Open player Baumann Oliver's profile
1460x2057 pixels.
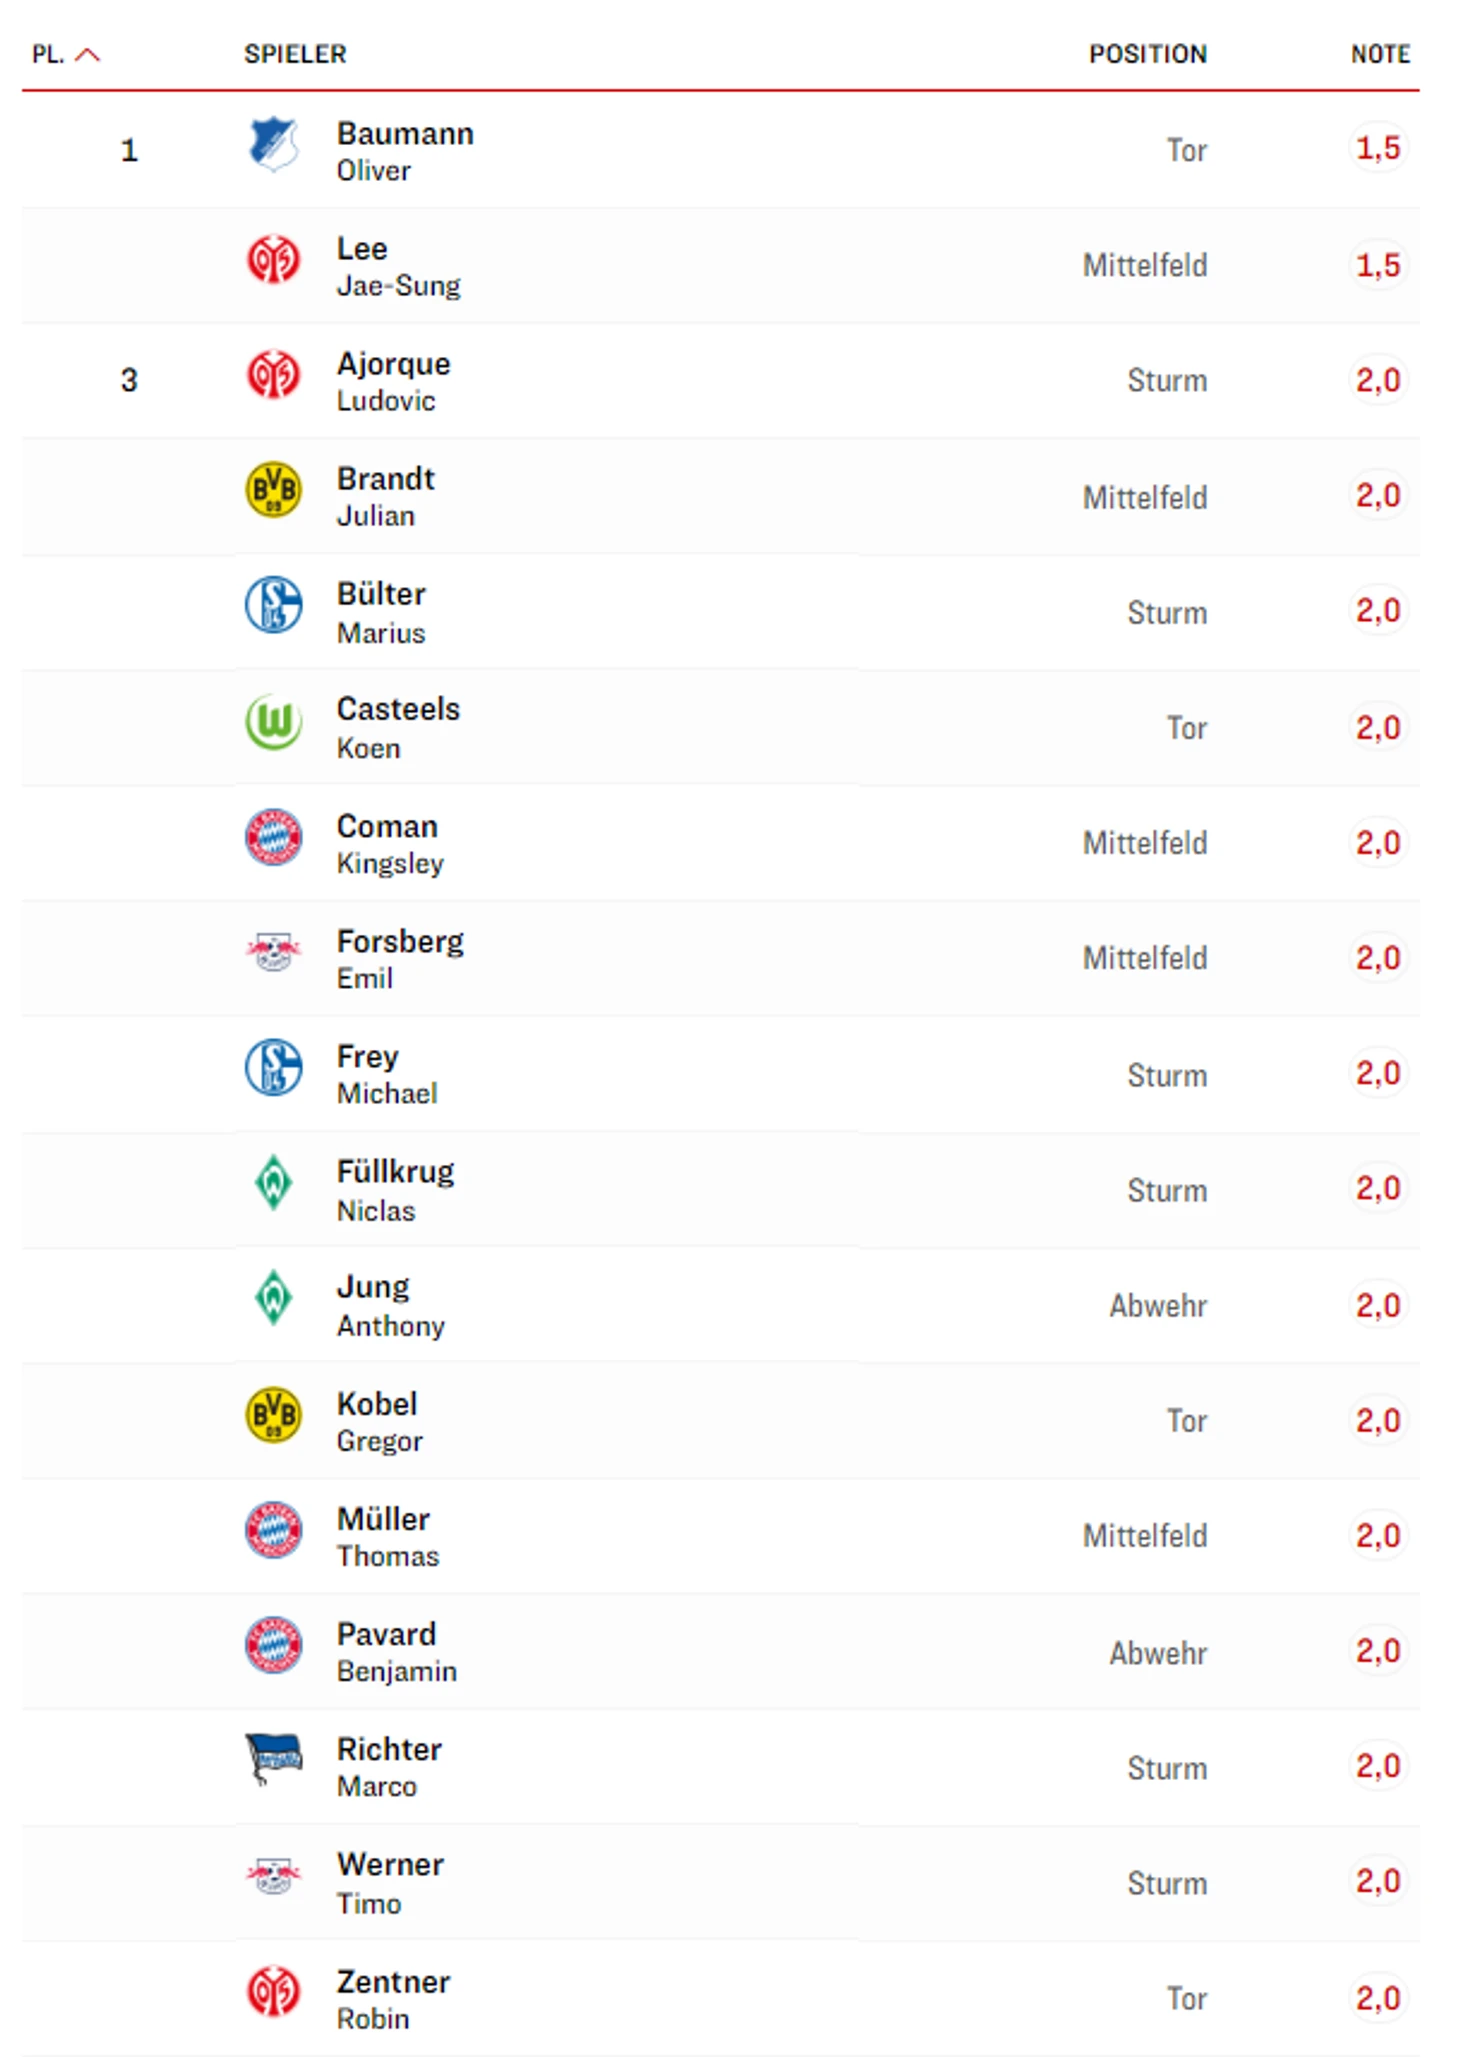point(405,151)
